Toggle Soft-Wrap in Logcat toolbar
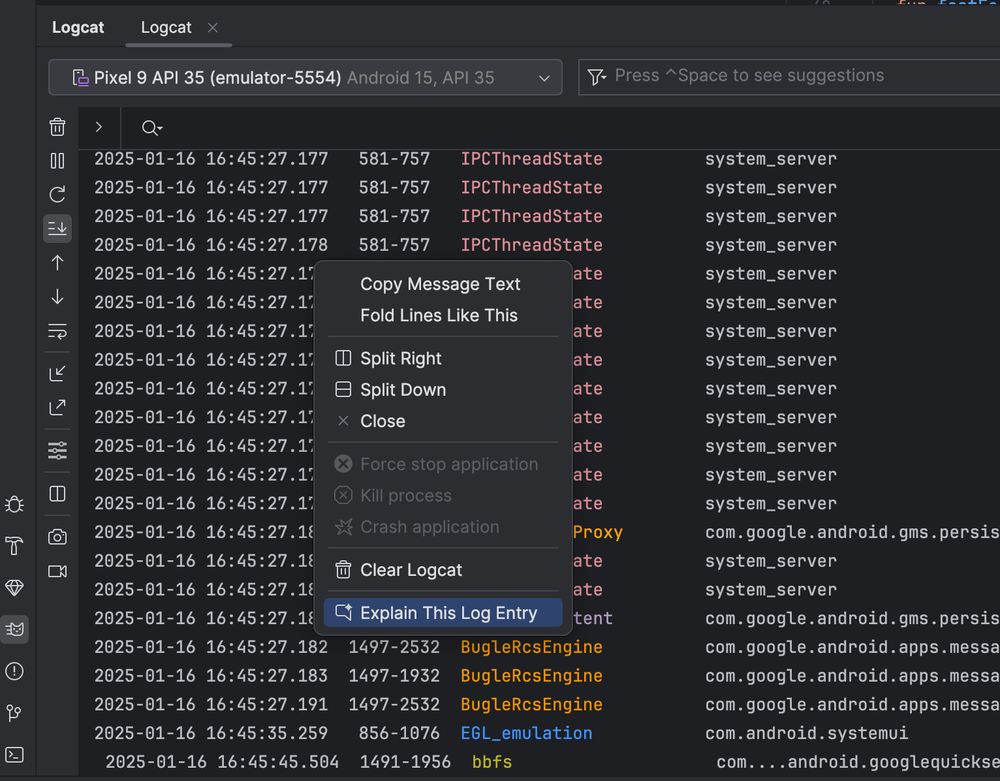 click(x=57, y=331)
